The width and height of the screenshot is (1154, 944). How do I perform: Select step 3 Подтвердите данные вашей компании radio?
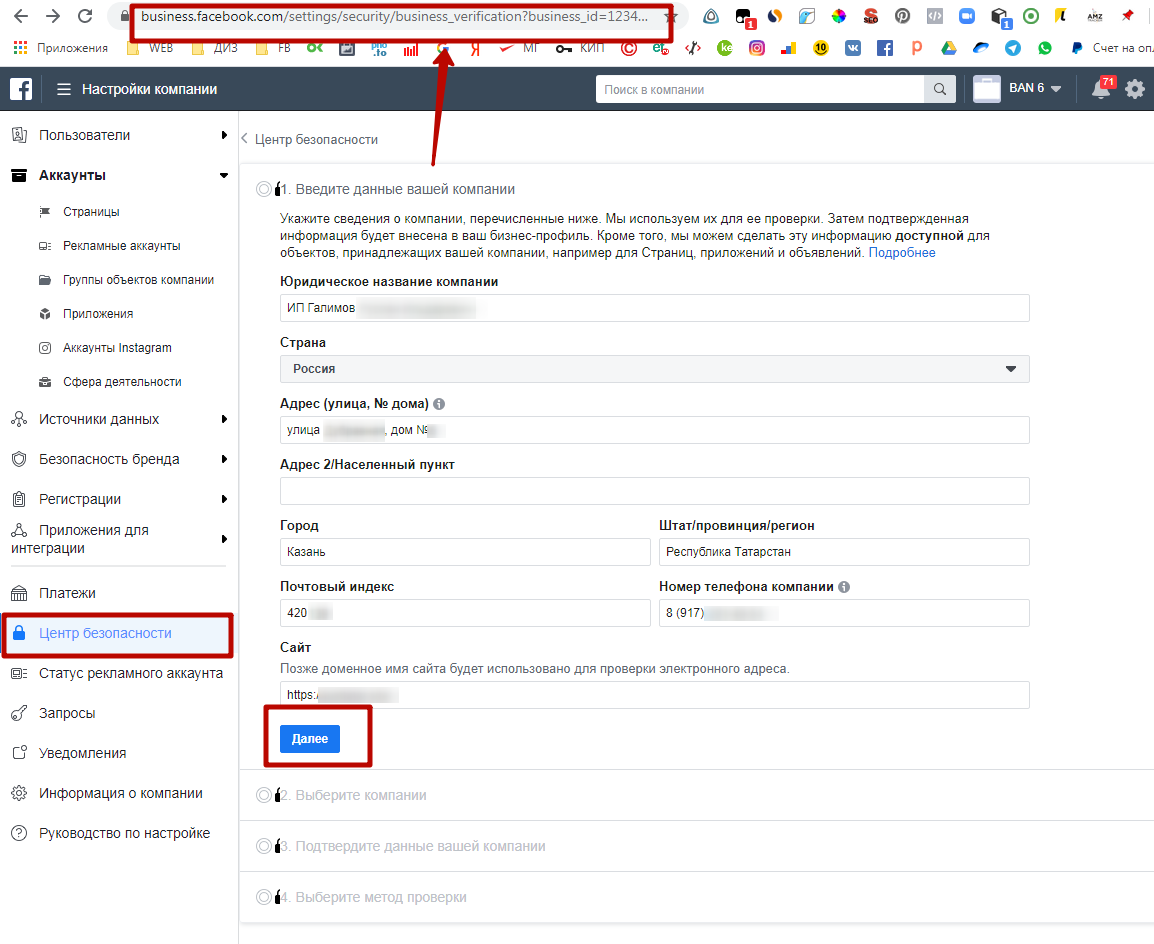click(264, 846)
